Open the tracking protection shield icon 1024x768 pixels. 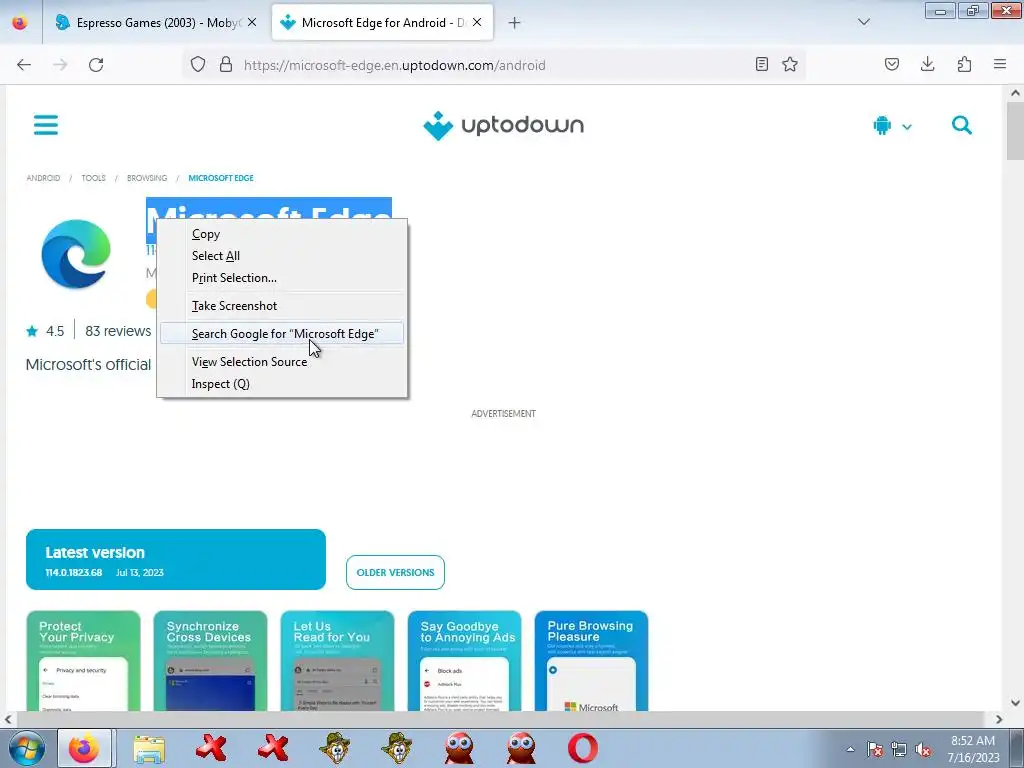(198, 65)
